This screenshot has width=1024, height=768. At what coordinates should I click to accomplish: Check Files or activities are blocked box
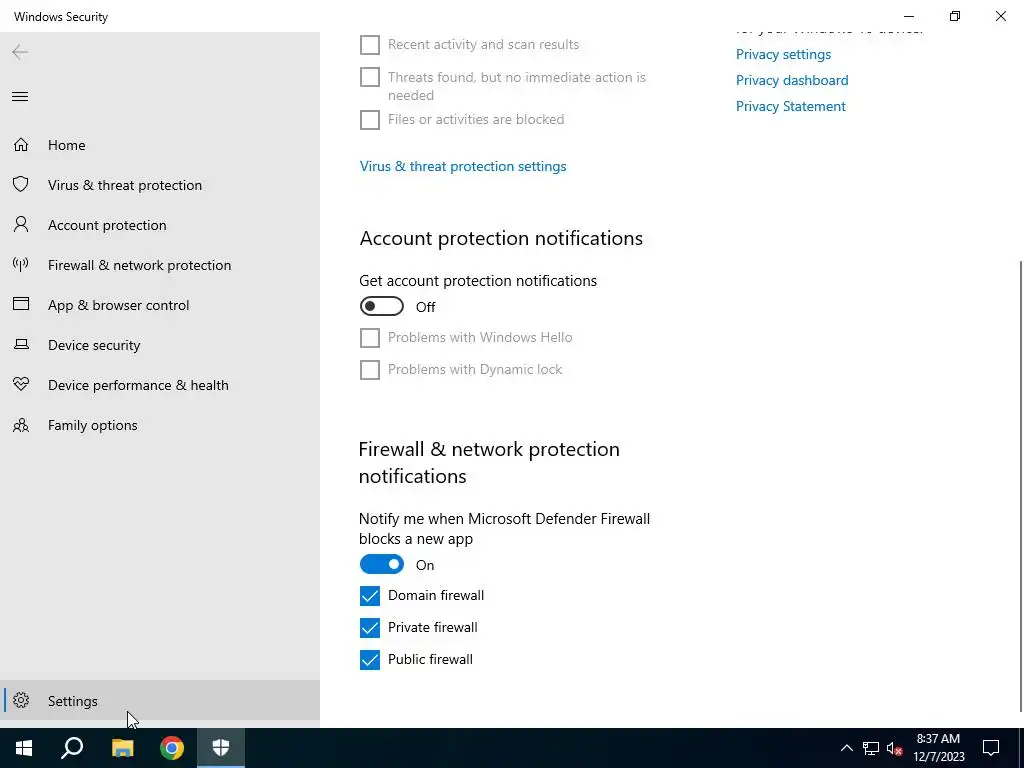tap(370, 120)
